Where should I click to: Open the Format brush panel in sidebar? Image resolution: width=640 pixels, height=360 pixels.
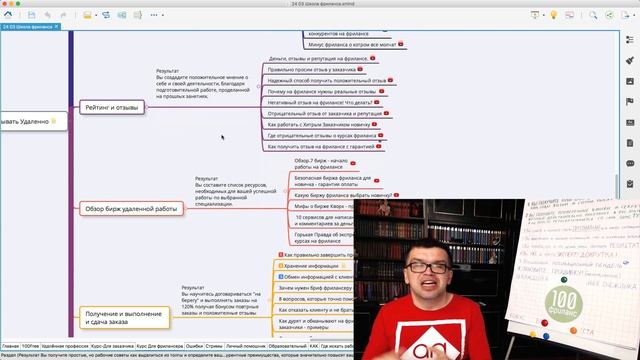(630, 60)
